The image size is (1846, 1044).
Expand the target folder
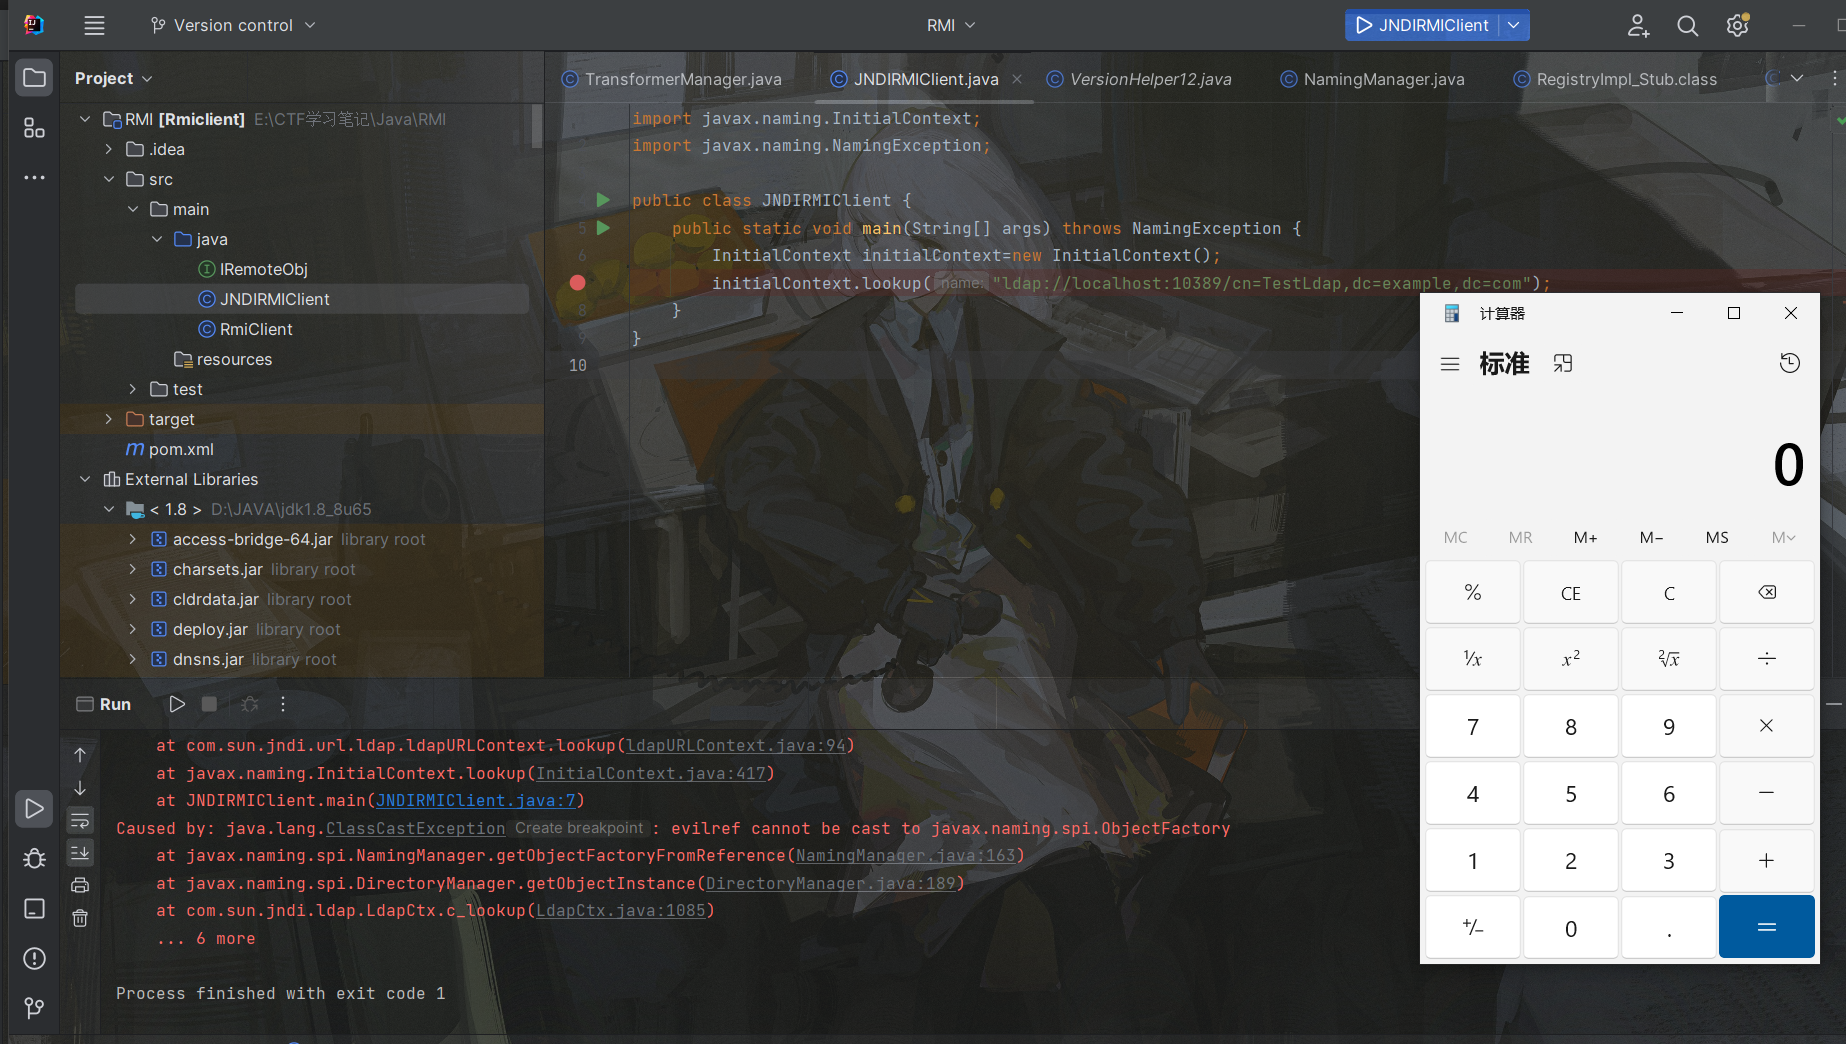109,419
